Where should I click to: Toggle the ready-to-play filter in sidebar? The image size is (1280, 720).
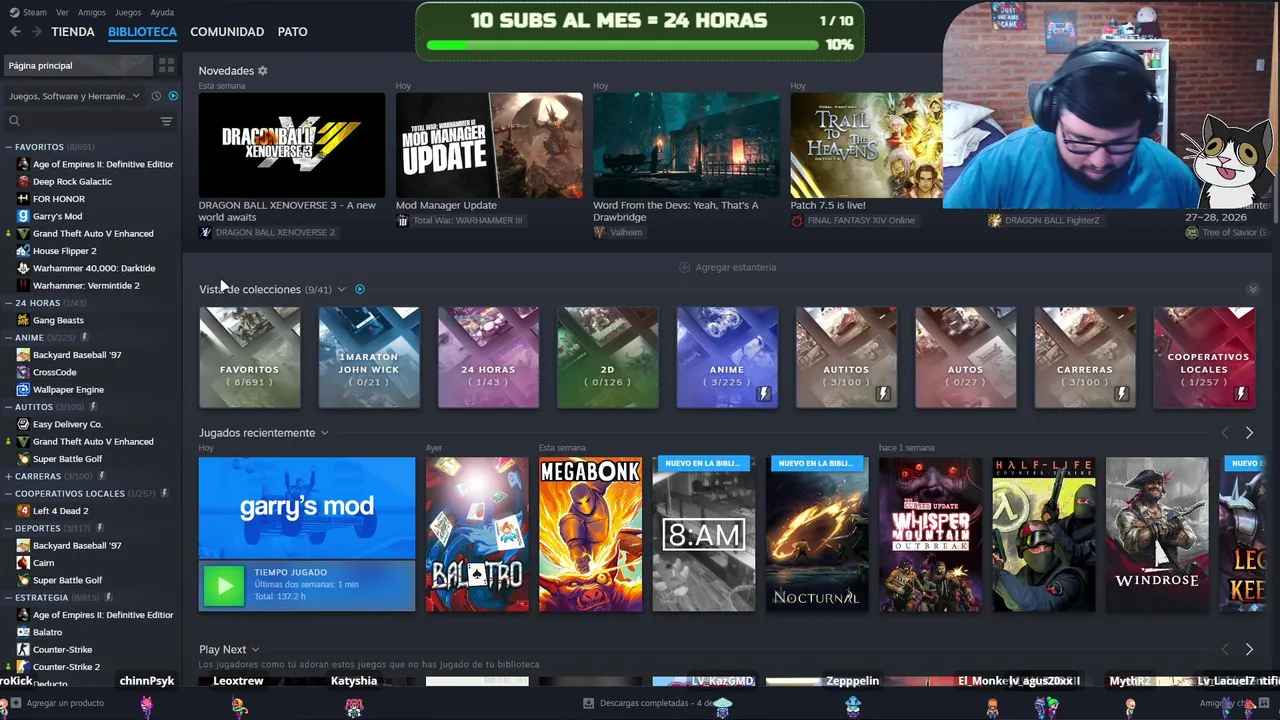173,96
